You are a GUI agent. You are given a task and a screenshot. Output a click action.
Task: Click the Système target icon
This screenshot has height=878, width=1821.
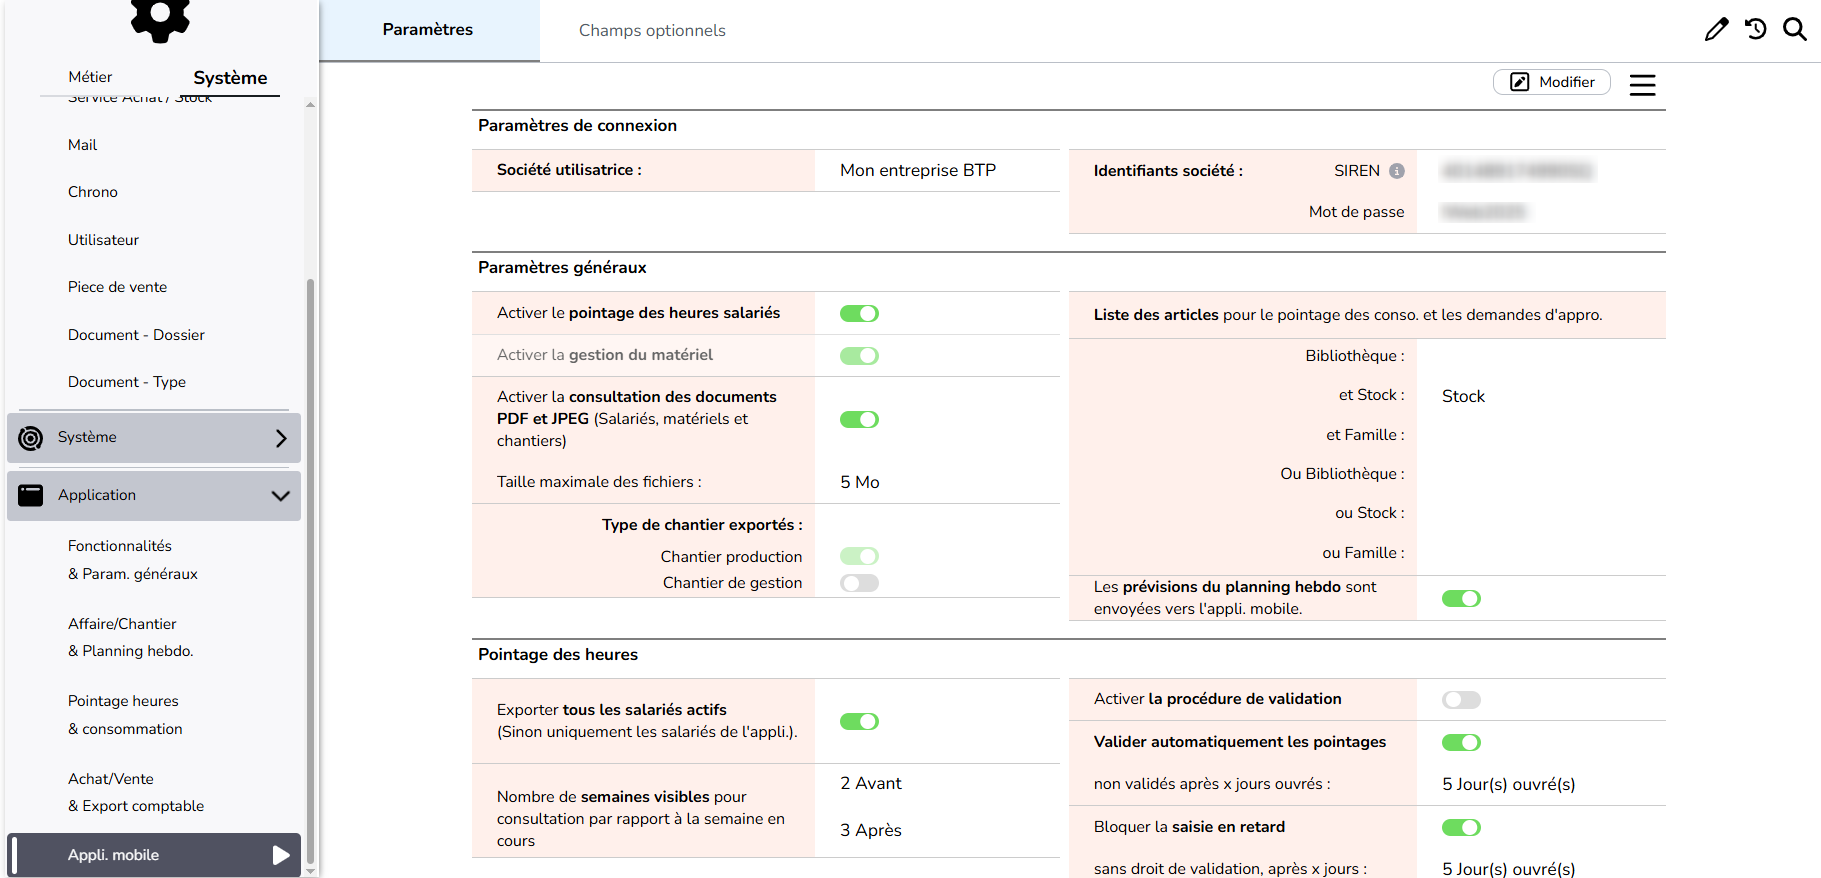[x=31, y=438]
